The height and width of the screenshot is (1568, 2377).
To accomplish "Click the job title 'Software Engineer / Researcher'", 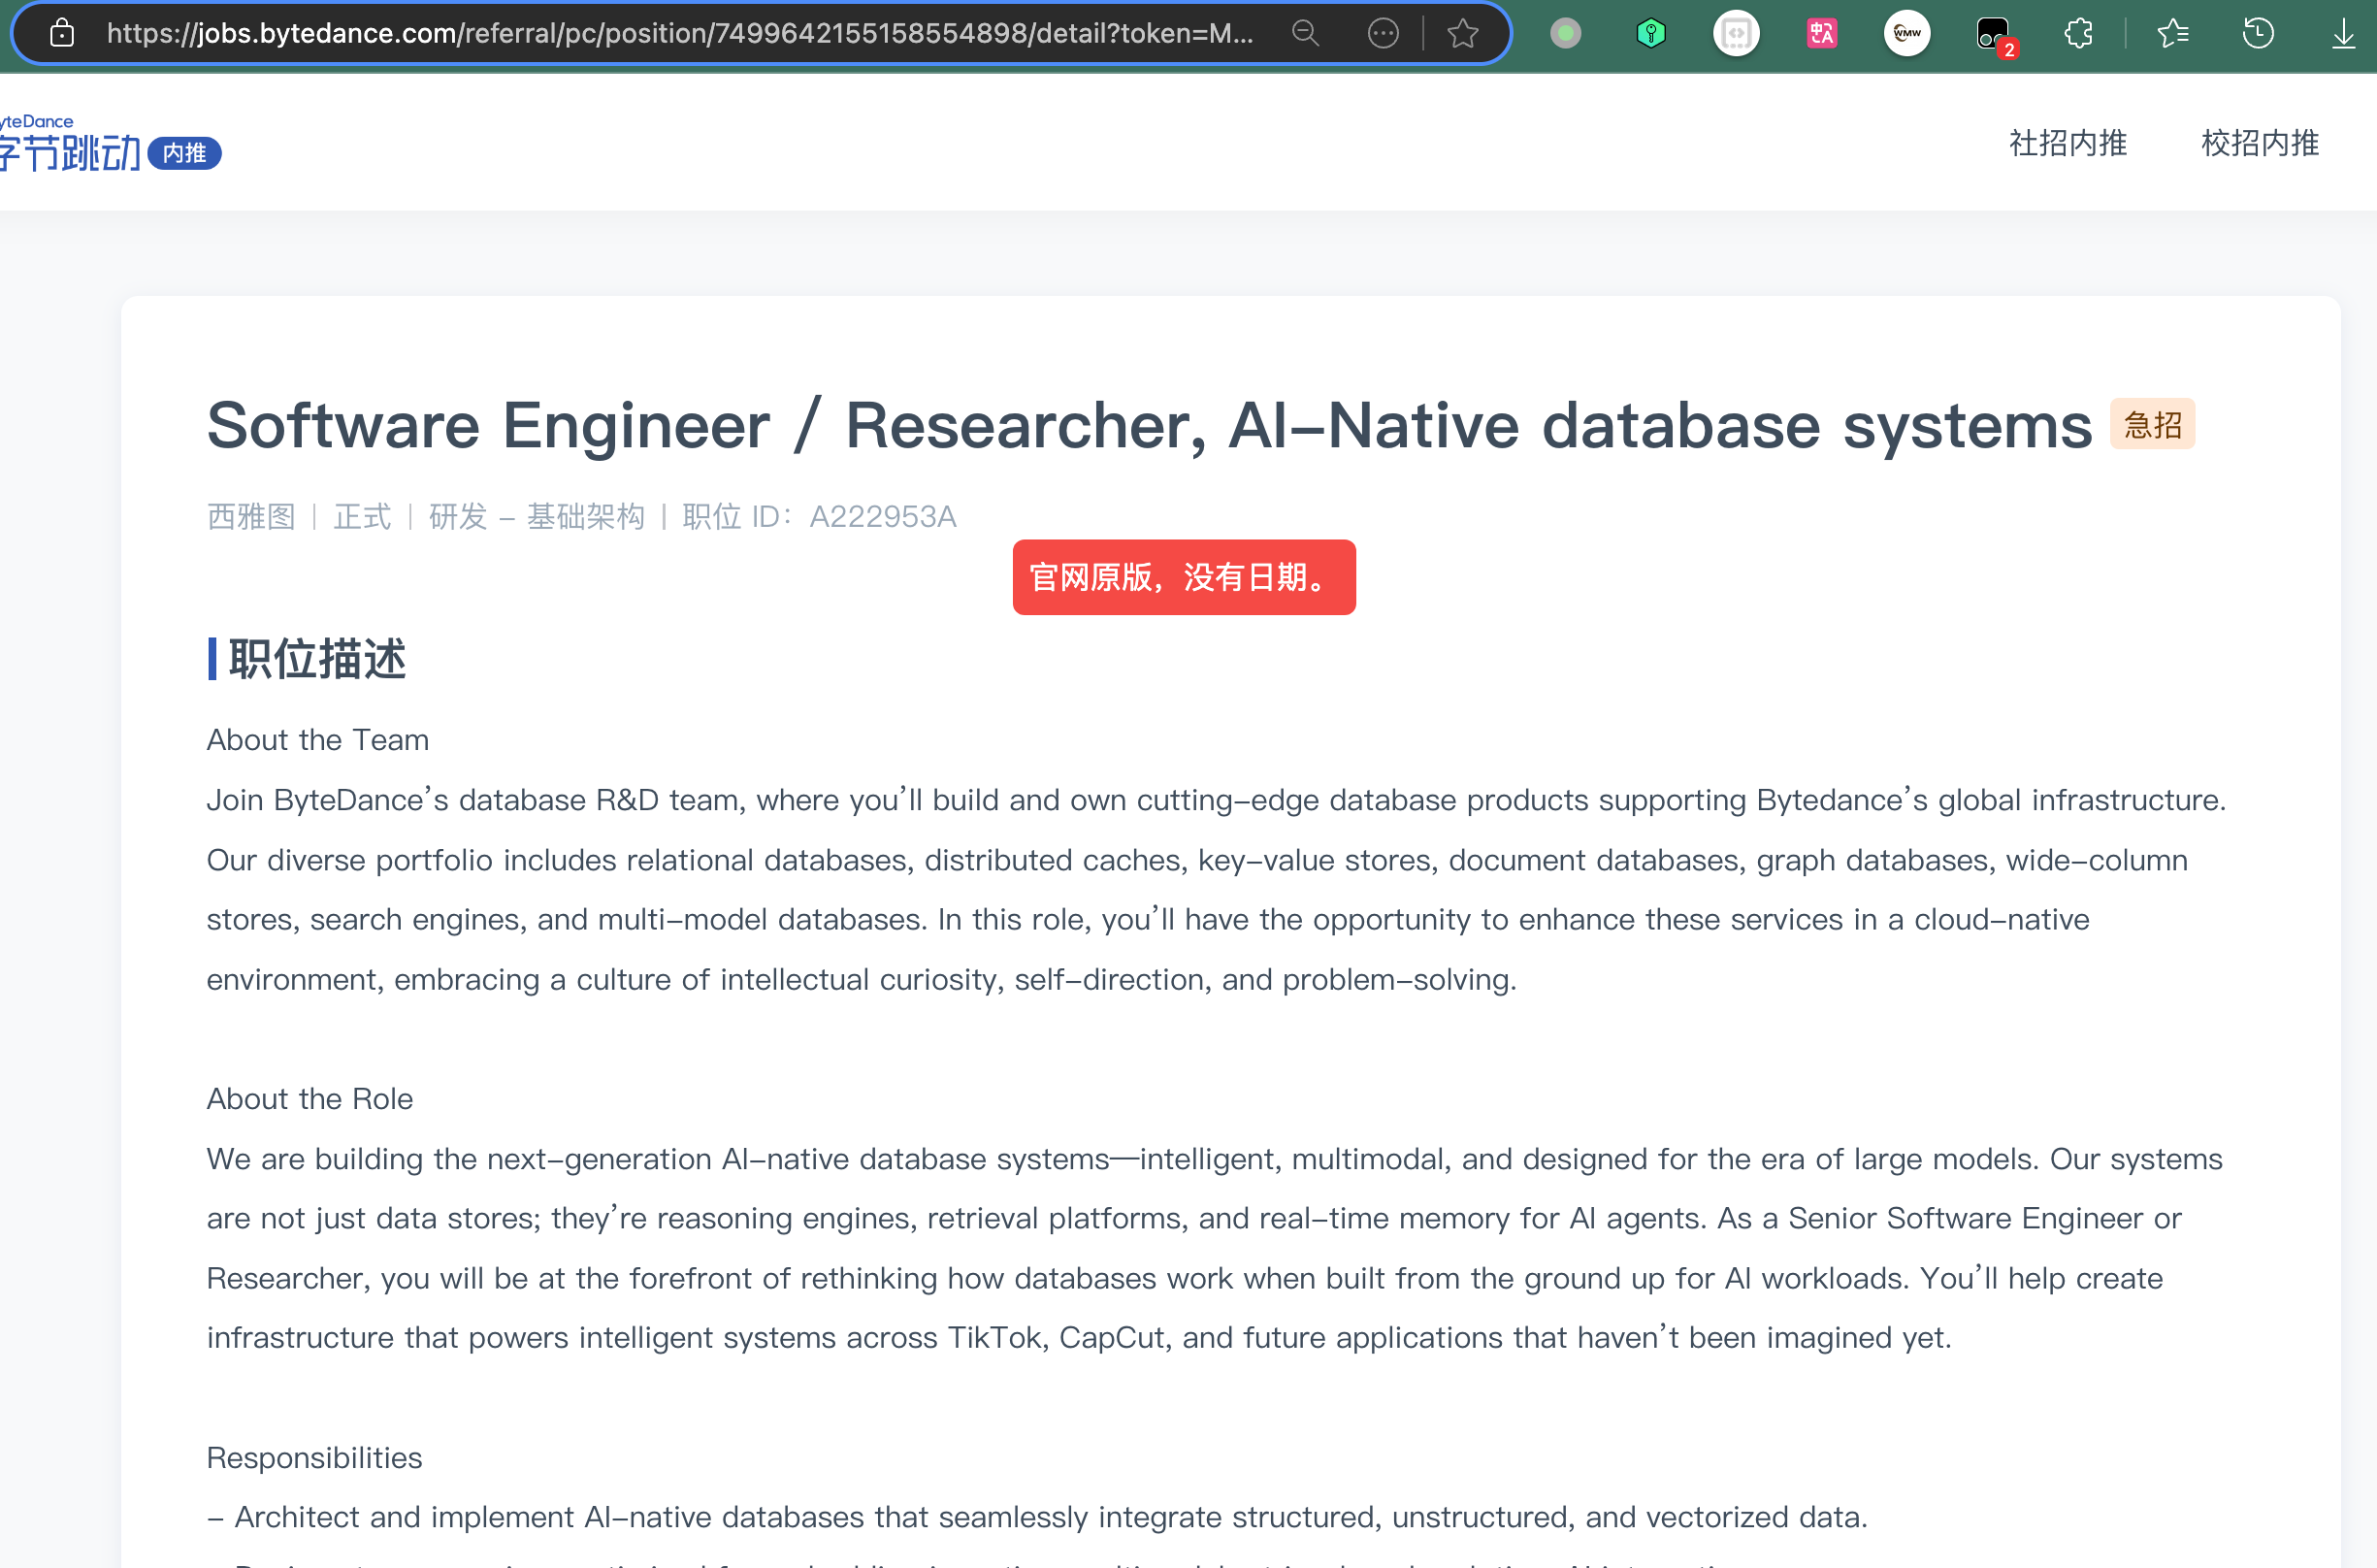I will pyautogui.click(x=1149, y=426).
